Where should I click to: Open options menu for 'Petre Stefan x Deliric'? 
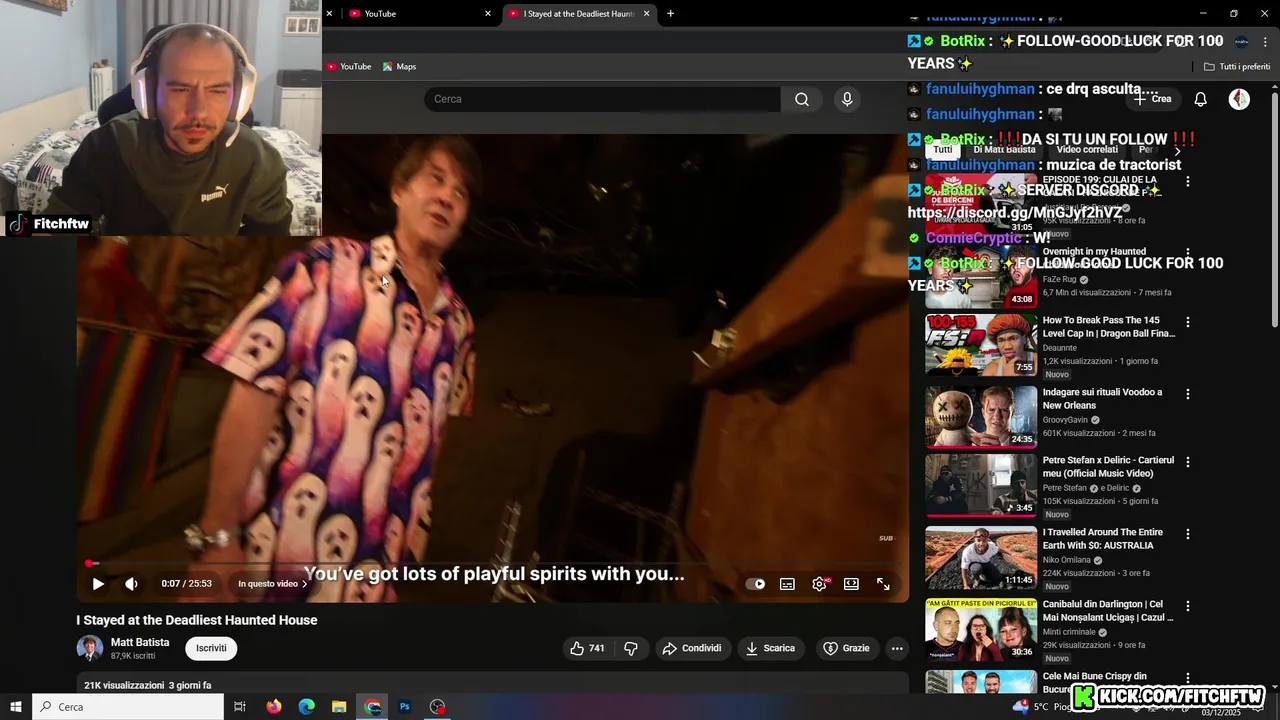[1188, 462]
